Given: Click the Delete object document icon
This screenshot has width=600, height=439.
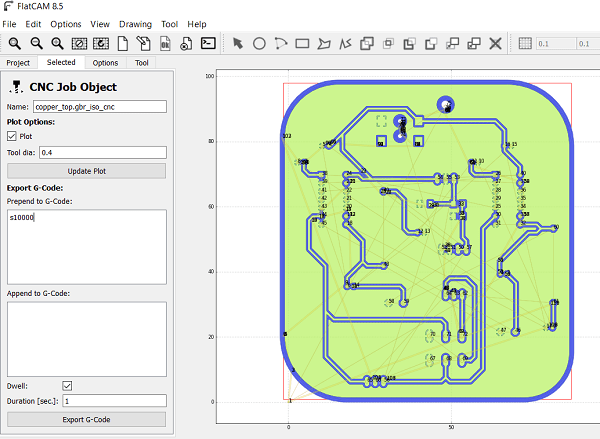Looking at the screenshot, I should 186,43.
